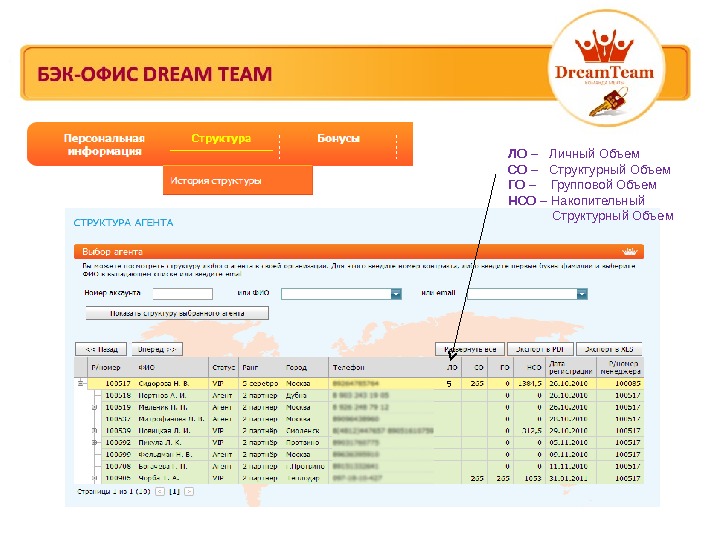
Task: Expand the tree node of row 100392
Action: tap(95, 443)
